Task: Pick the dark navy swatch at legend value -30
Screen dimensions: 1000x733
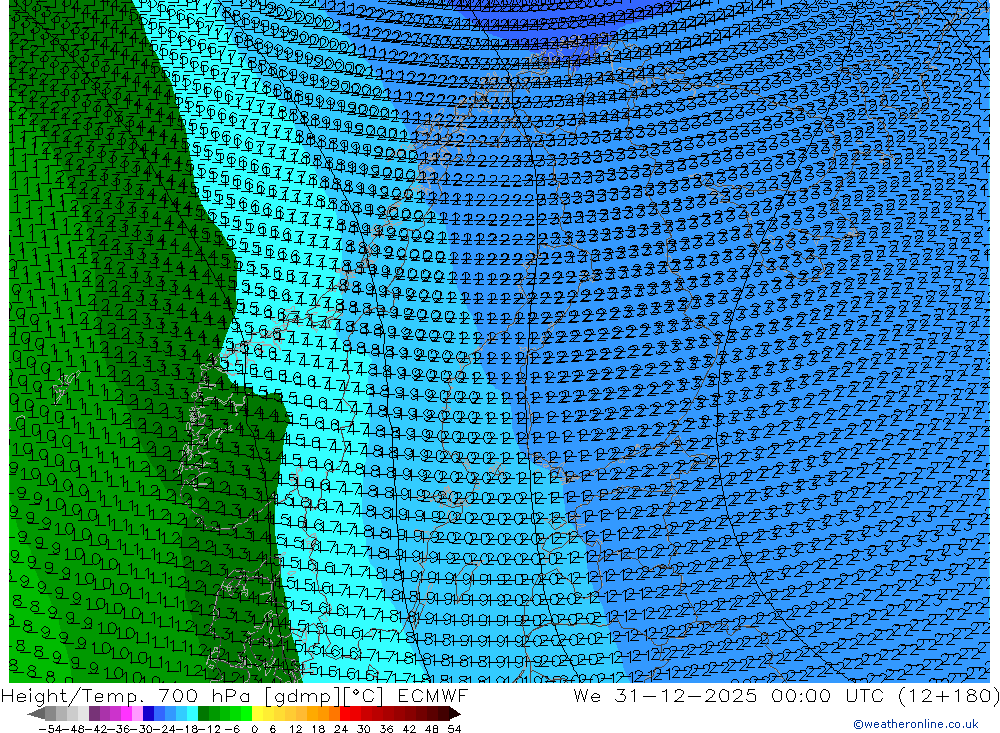Action: click(148, 714)
